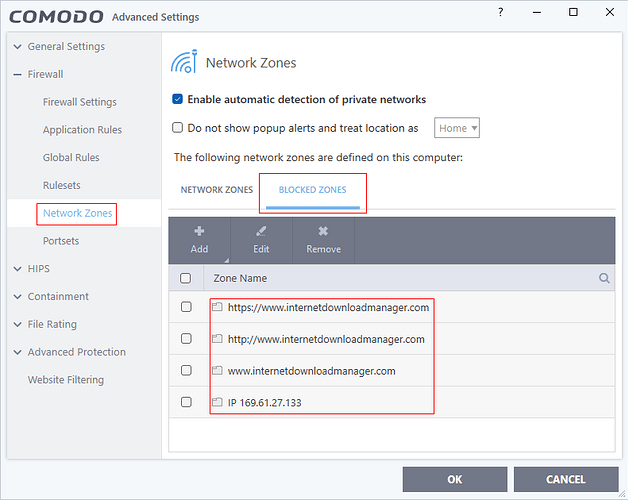The image size is (628, 500).
Task: Click the search magnifier in Zone Name header
Action: pyautogui.click(x=604, y=279)
